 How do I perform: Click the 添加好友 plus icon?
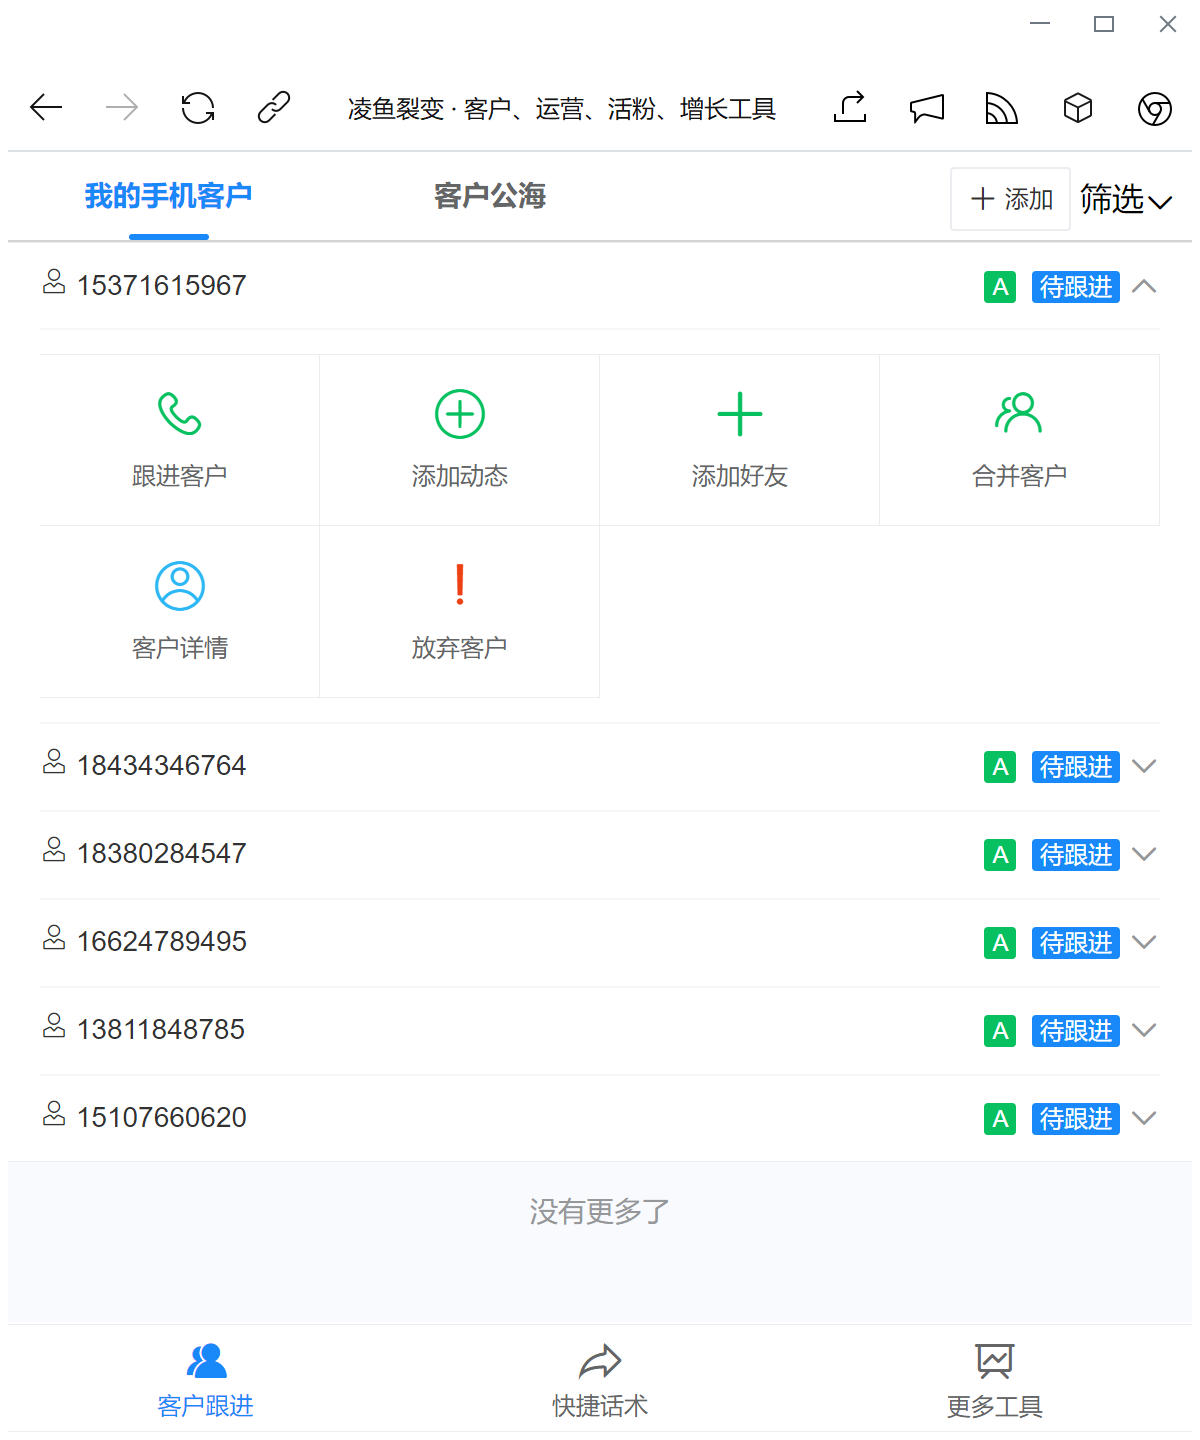point(740,414)
